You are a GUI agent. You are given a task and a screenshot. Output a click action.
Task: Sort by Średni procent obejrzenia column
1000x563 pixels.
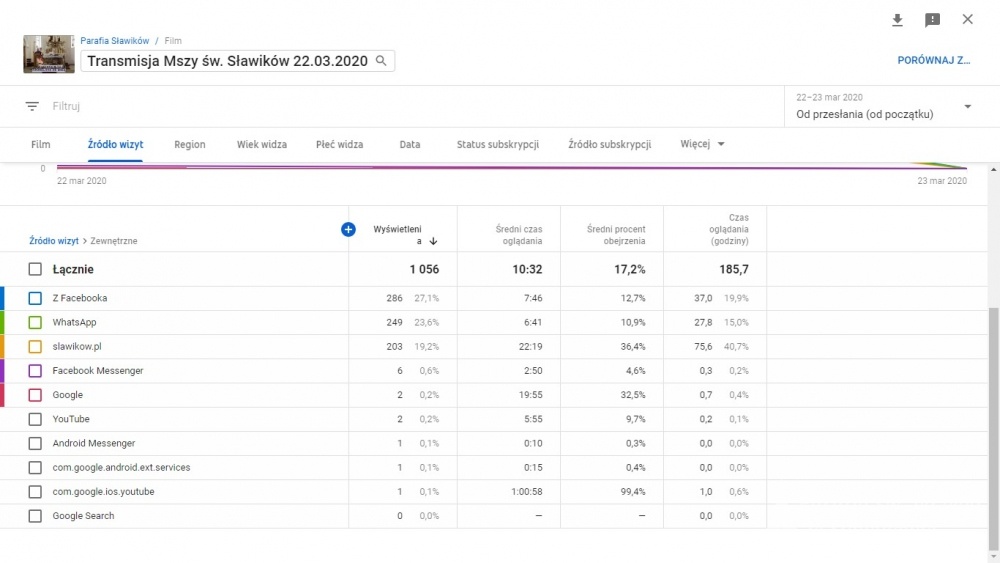(616, 235)
